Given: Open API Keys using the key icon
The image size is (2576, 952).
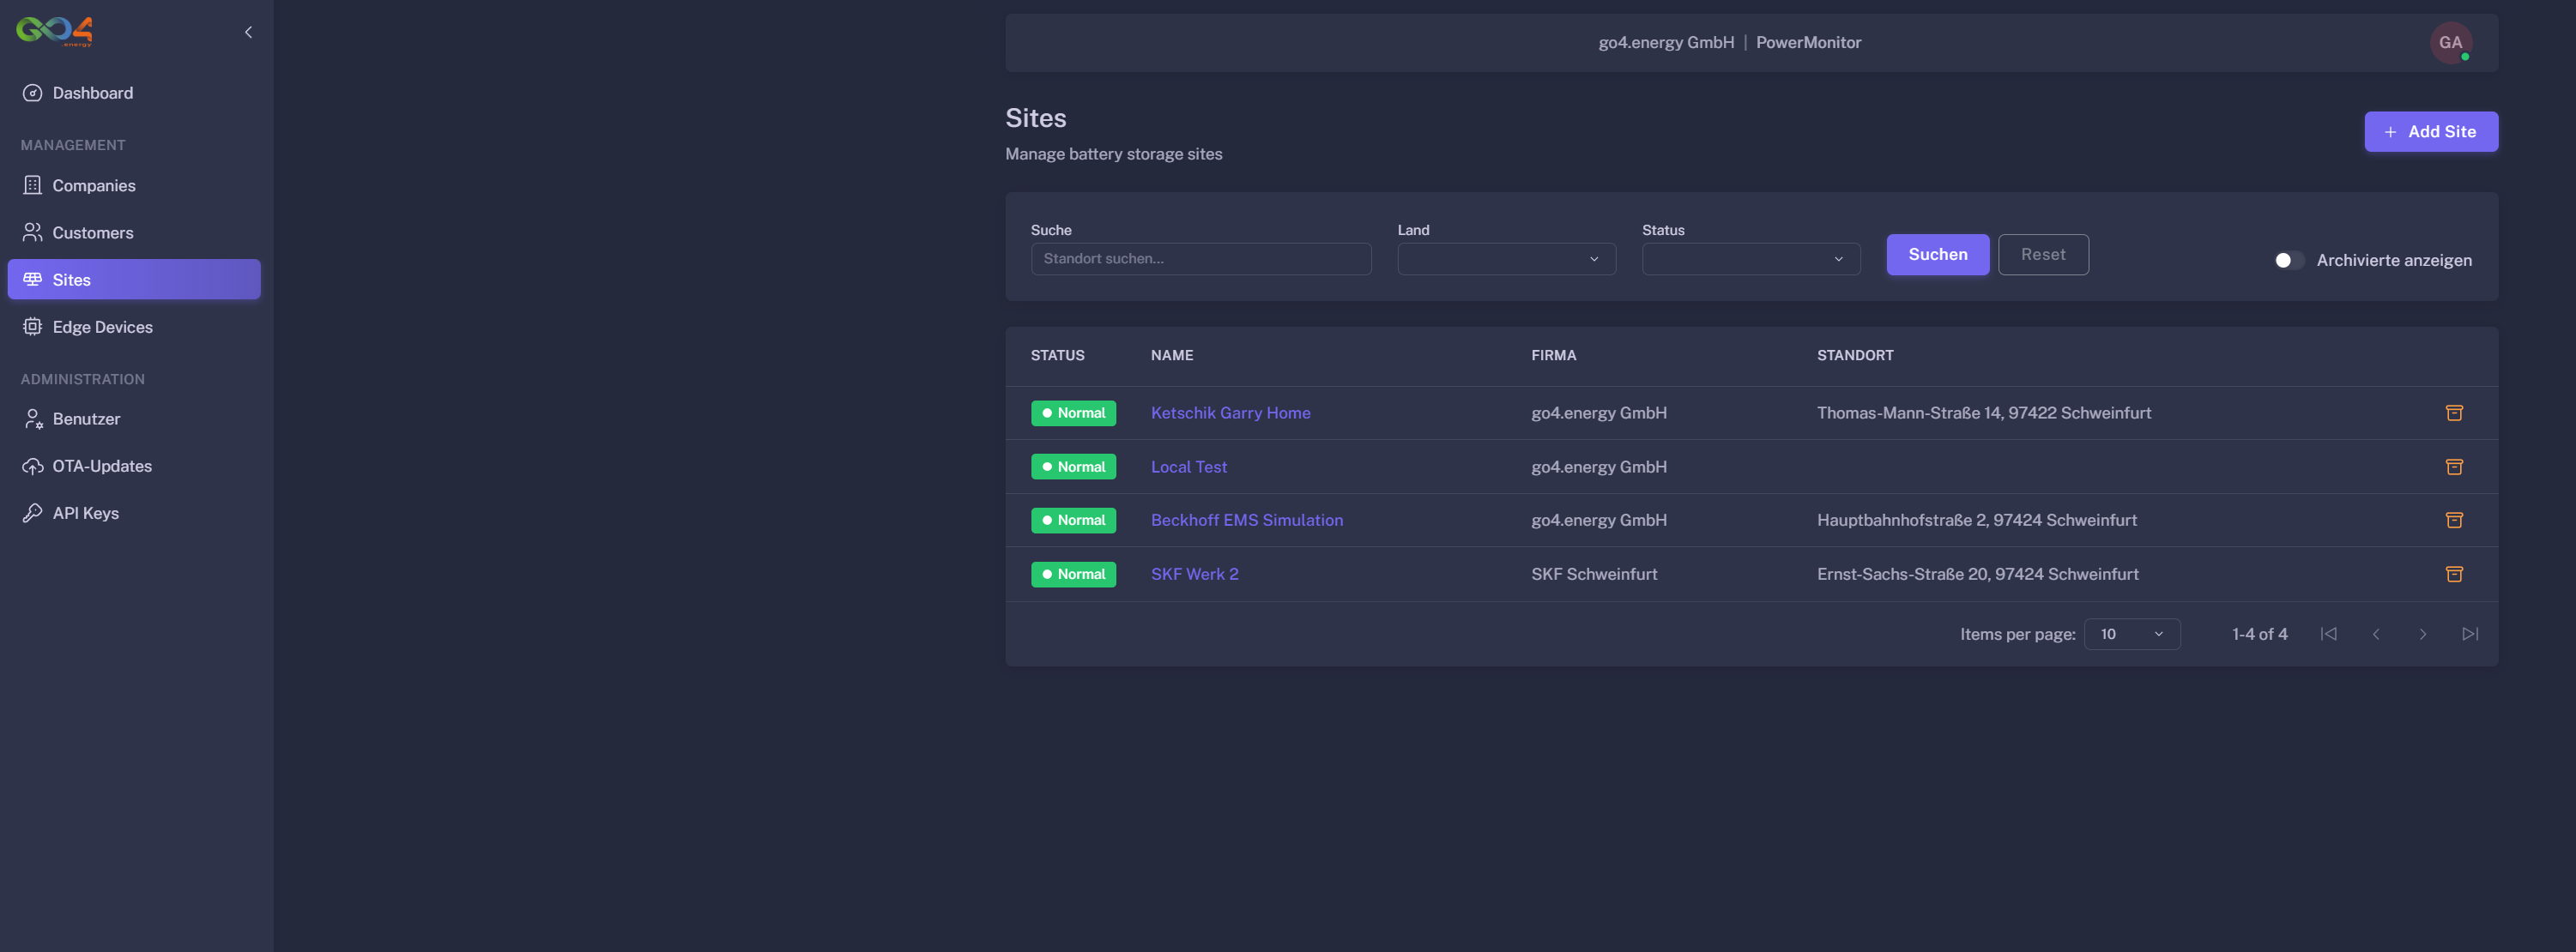Looking at the screenshot, I should click(33, 512).
